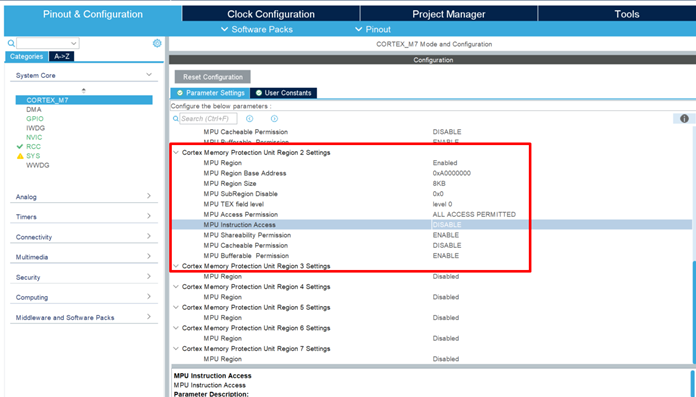The image size is (696, 397).
Task: Go to next search result arrow icon
Action: [274, 119]
